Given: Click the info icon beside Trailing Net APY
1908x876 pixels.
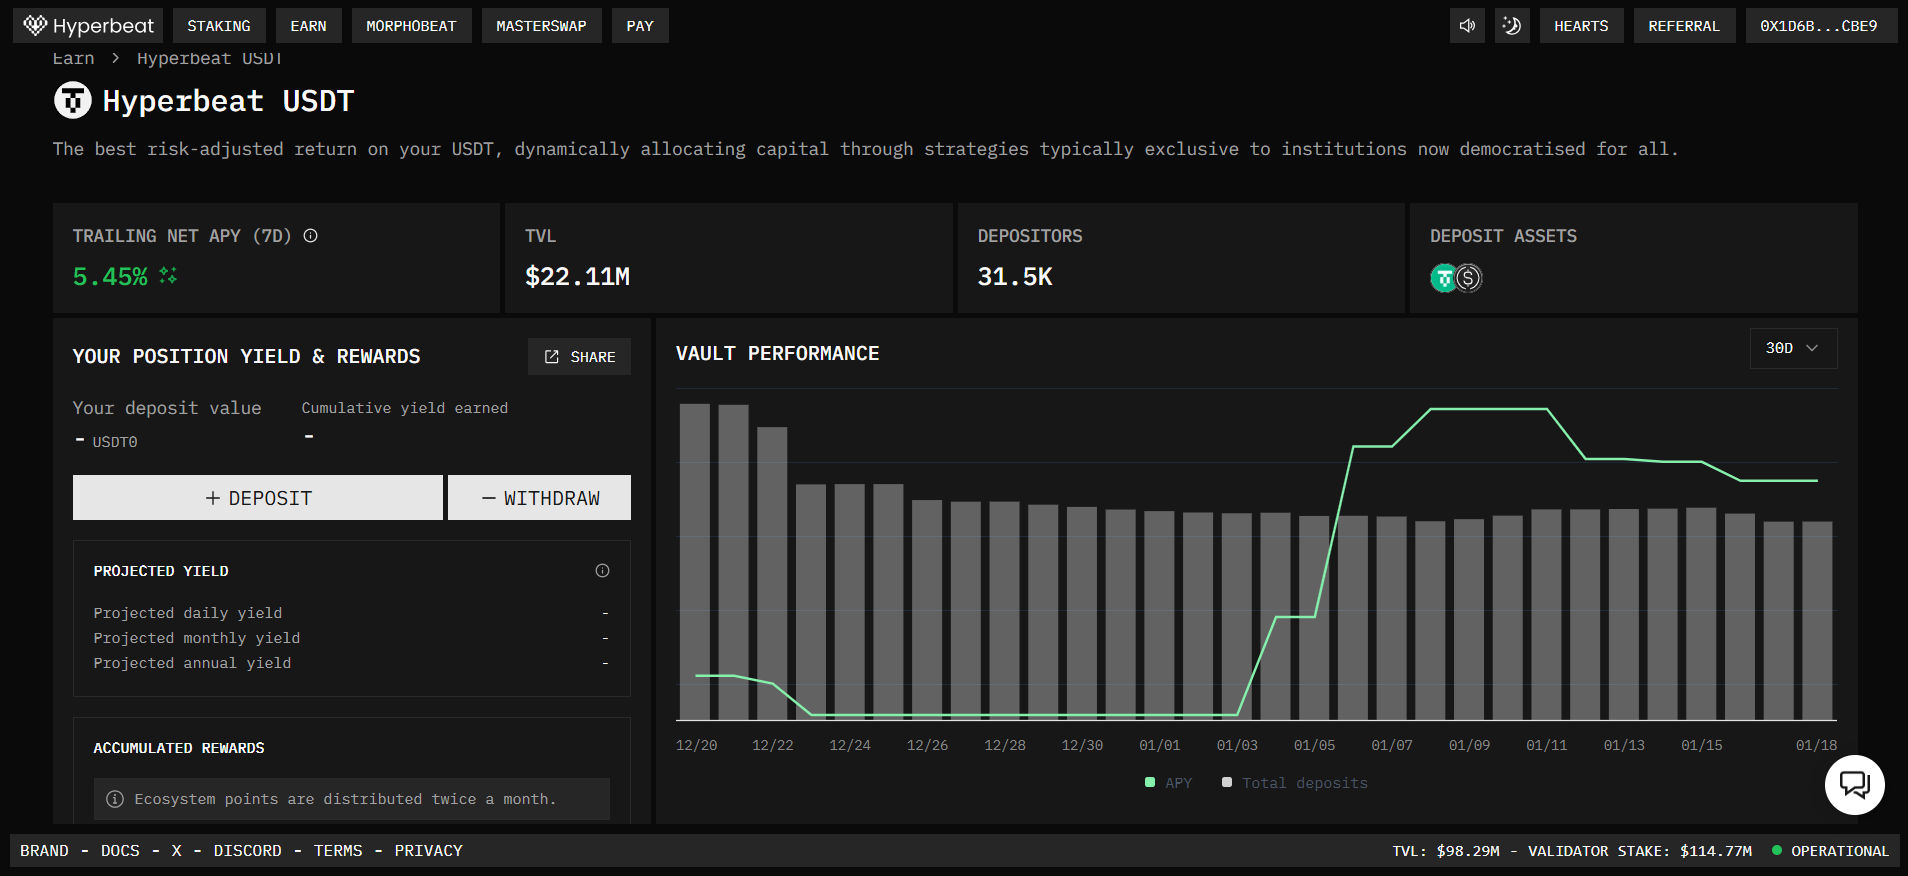Looking at the screenshot, I should click(x=311, y=236).
